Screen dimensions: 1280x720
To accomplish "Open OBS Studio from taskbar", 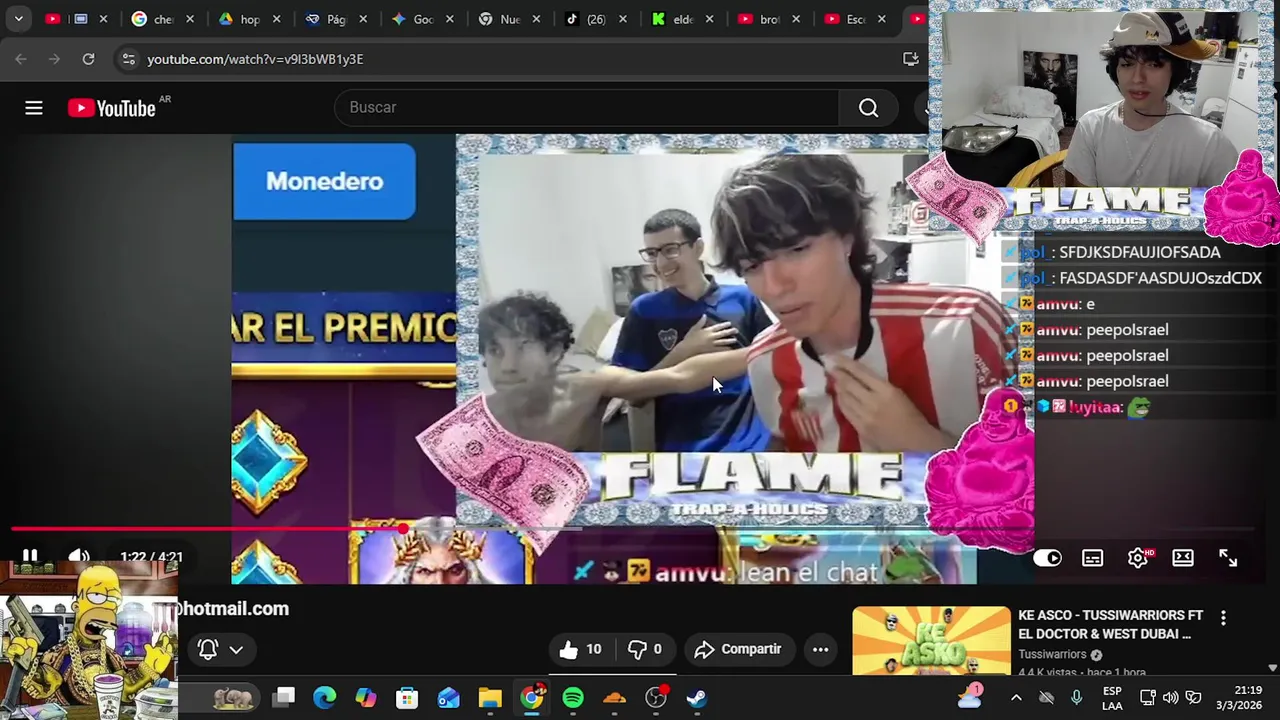I will (656, 698).
